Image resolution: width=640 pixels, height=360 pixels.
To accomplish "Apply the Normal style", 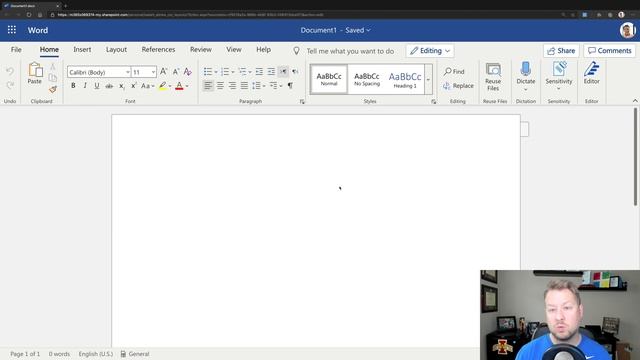I will pyautogui.click(x=329, y=79).
